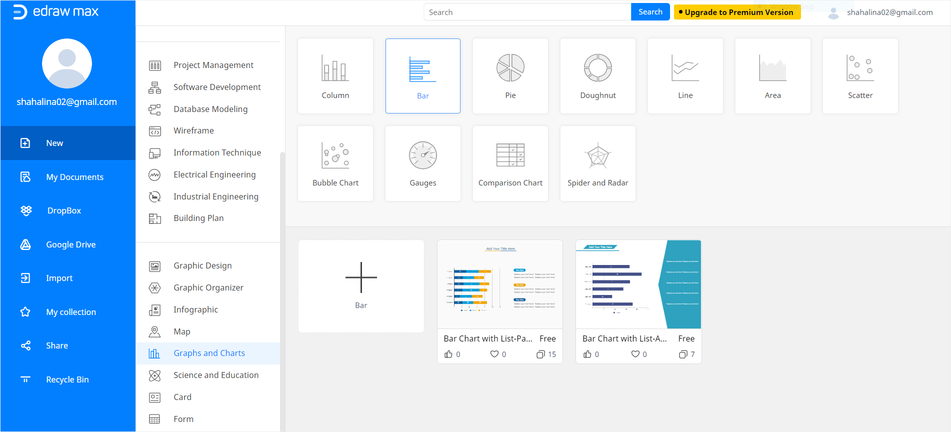Image resolution: width=951 pixels, height=432 pixels.
Task: Select the Card category
Action: point(208,397)
